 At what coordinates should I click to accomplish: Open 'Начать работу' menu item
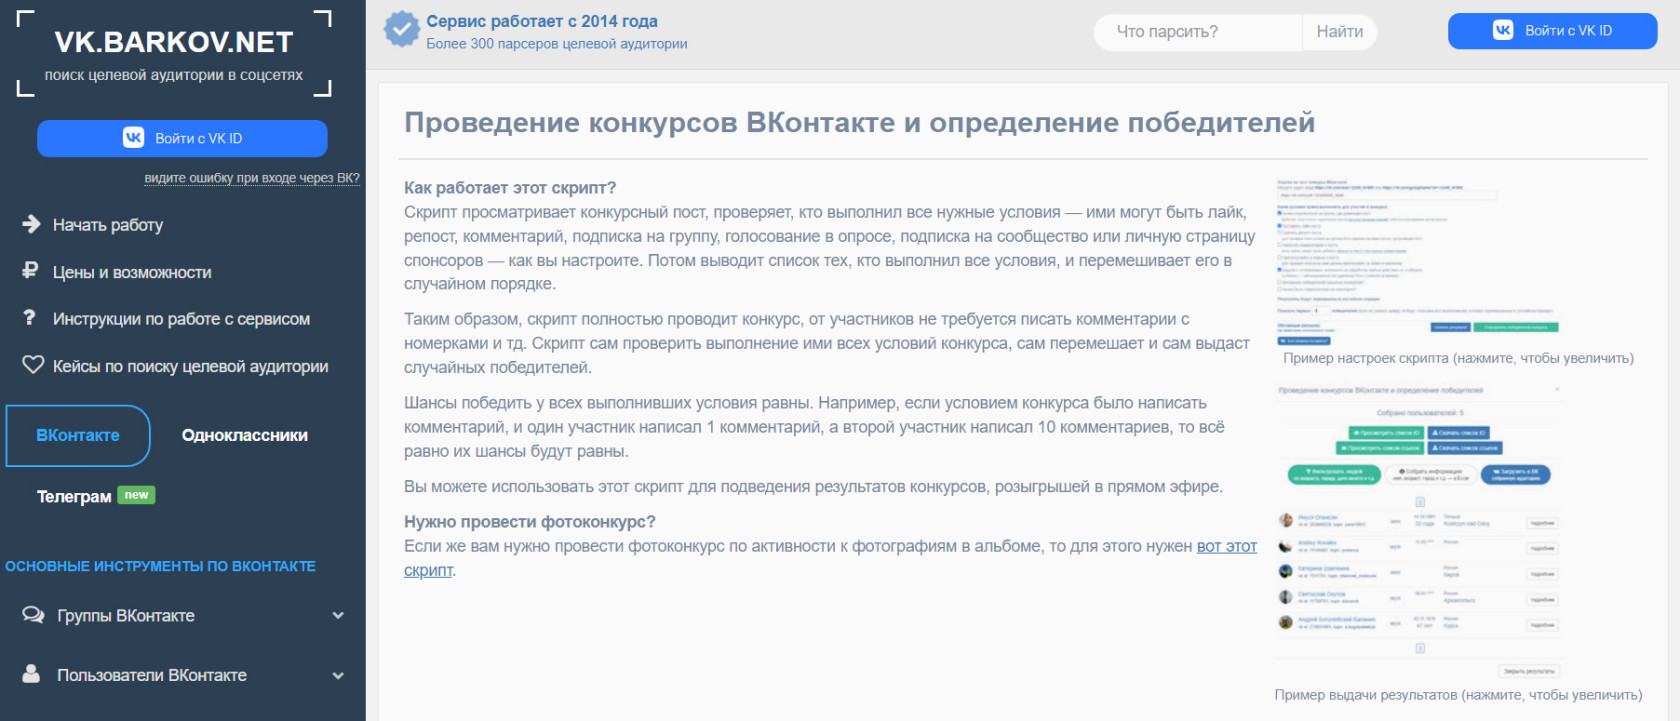tap(108, 225)
